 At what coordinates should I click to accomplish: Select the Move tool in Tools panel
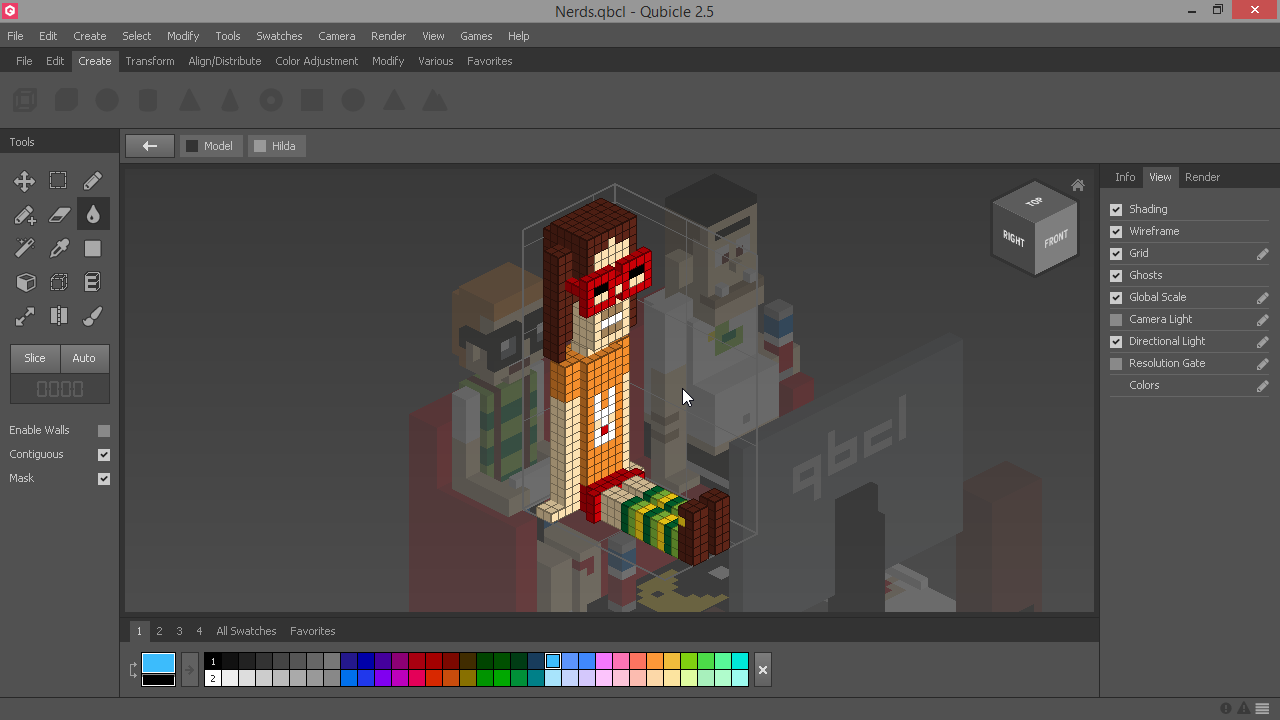pos(25,181)
